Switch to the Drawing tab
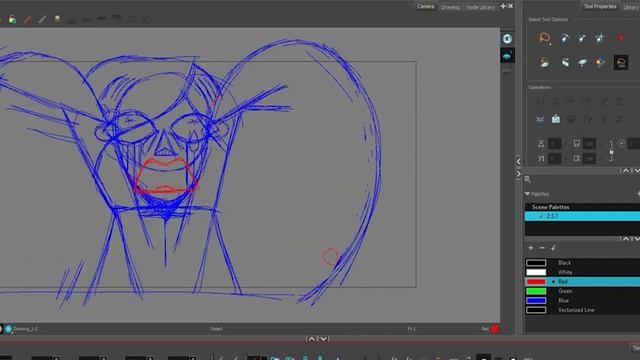 click(x=450, y=7)
